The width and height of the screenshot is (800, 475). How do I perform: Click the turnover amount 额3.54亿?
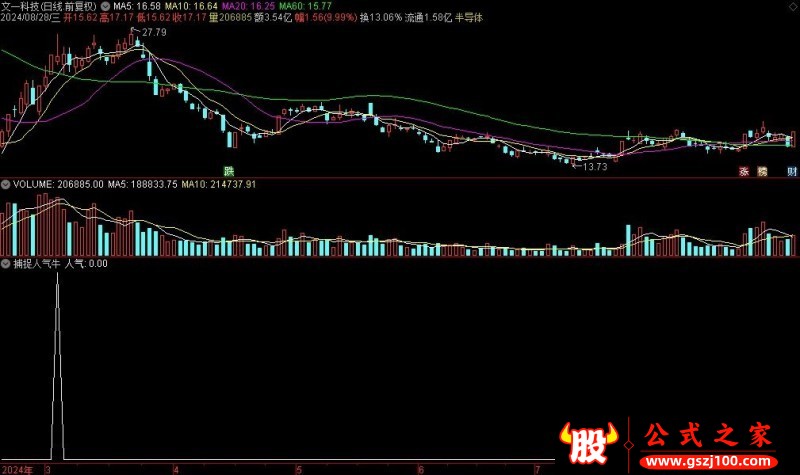273,18
